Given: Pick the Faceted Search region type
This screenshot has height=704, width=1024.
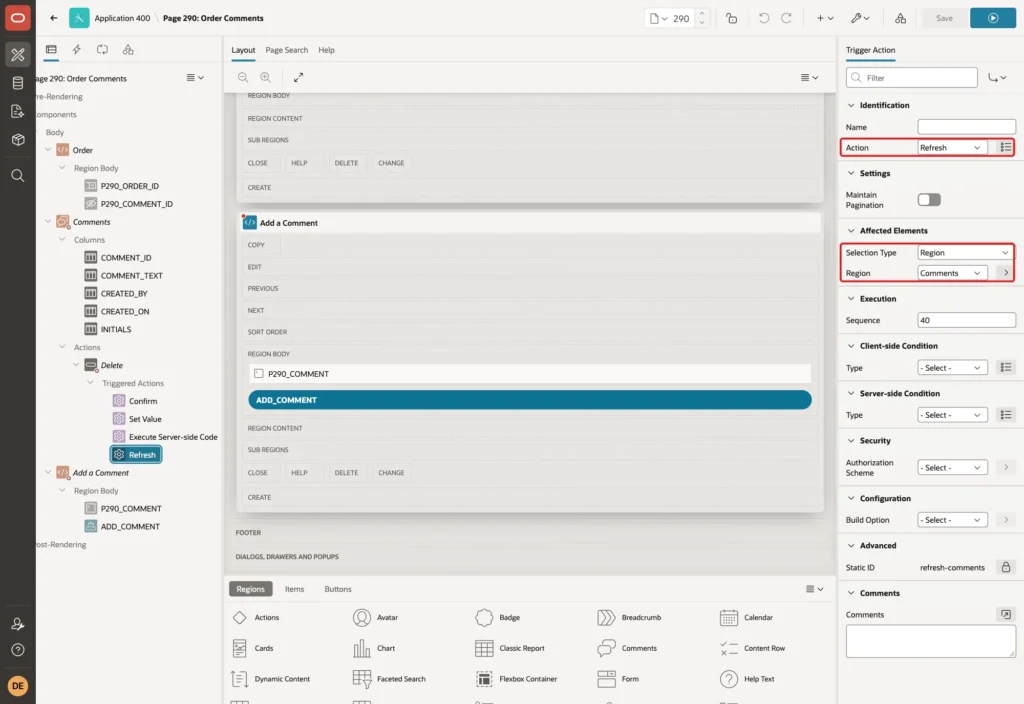Looking at the screenshot, I should point(389,679).
